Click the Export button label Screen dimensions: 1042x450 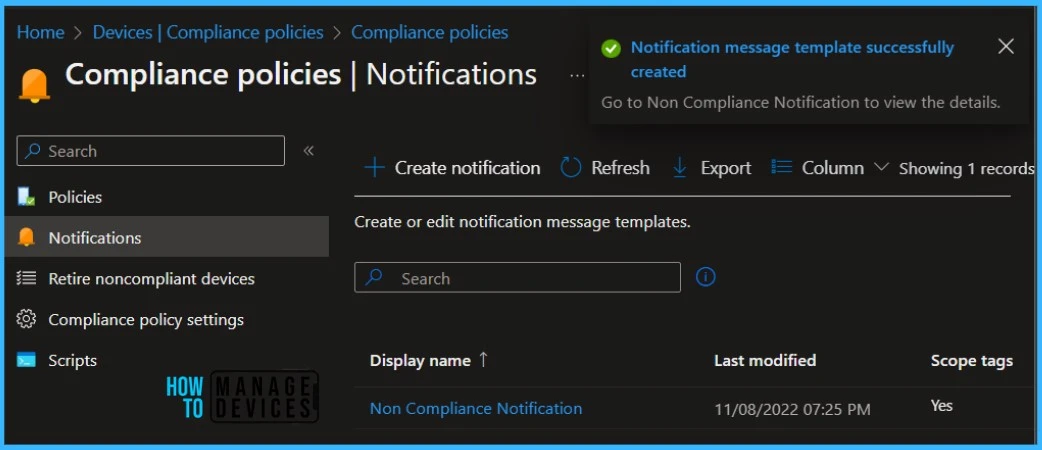(726, 168)
